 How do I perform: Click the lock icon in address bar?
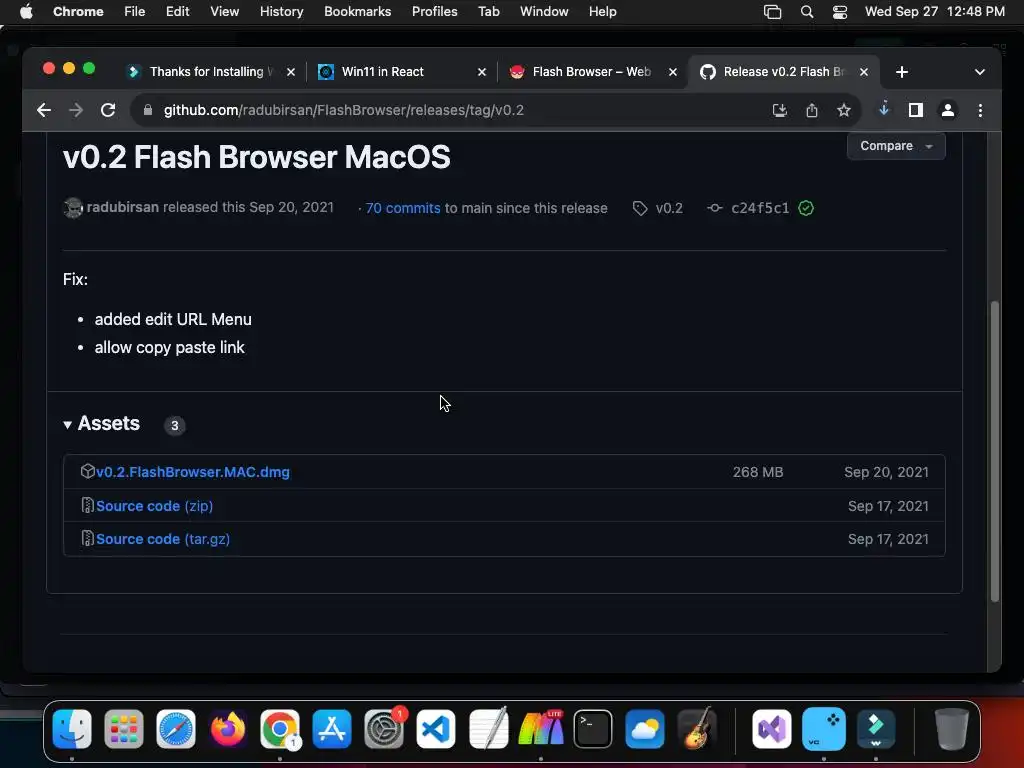(148, 110)
